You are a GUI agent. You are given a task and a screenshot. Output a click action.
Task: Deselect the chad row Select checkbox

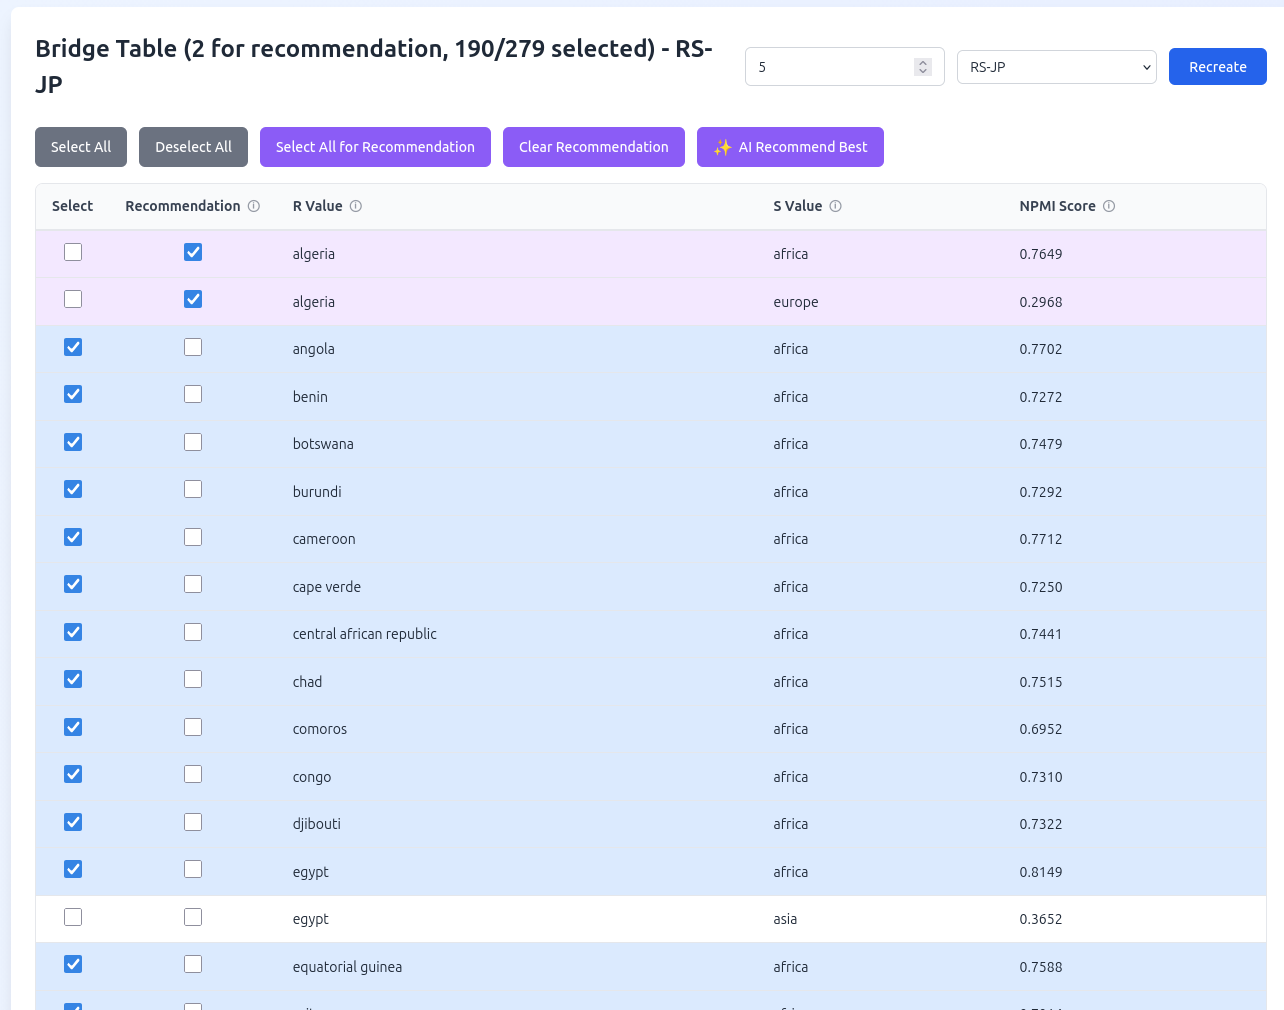(x=73, y=679)
